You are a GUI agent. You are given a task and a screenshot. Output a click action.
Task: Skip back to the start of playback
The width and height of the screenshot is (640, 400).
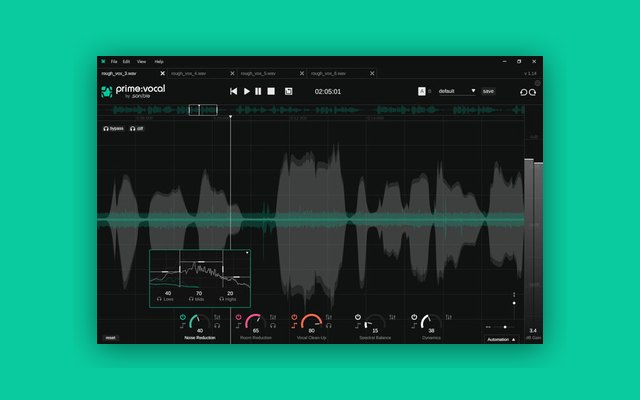233,91
